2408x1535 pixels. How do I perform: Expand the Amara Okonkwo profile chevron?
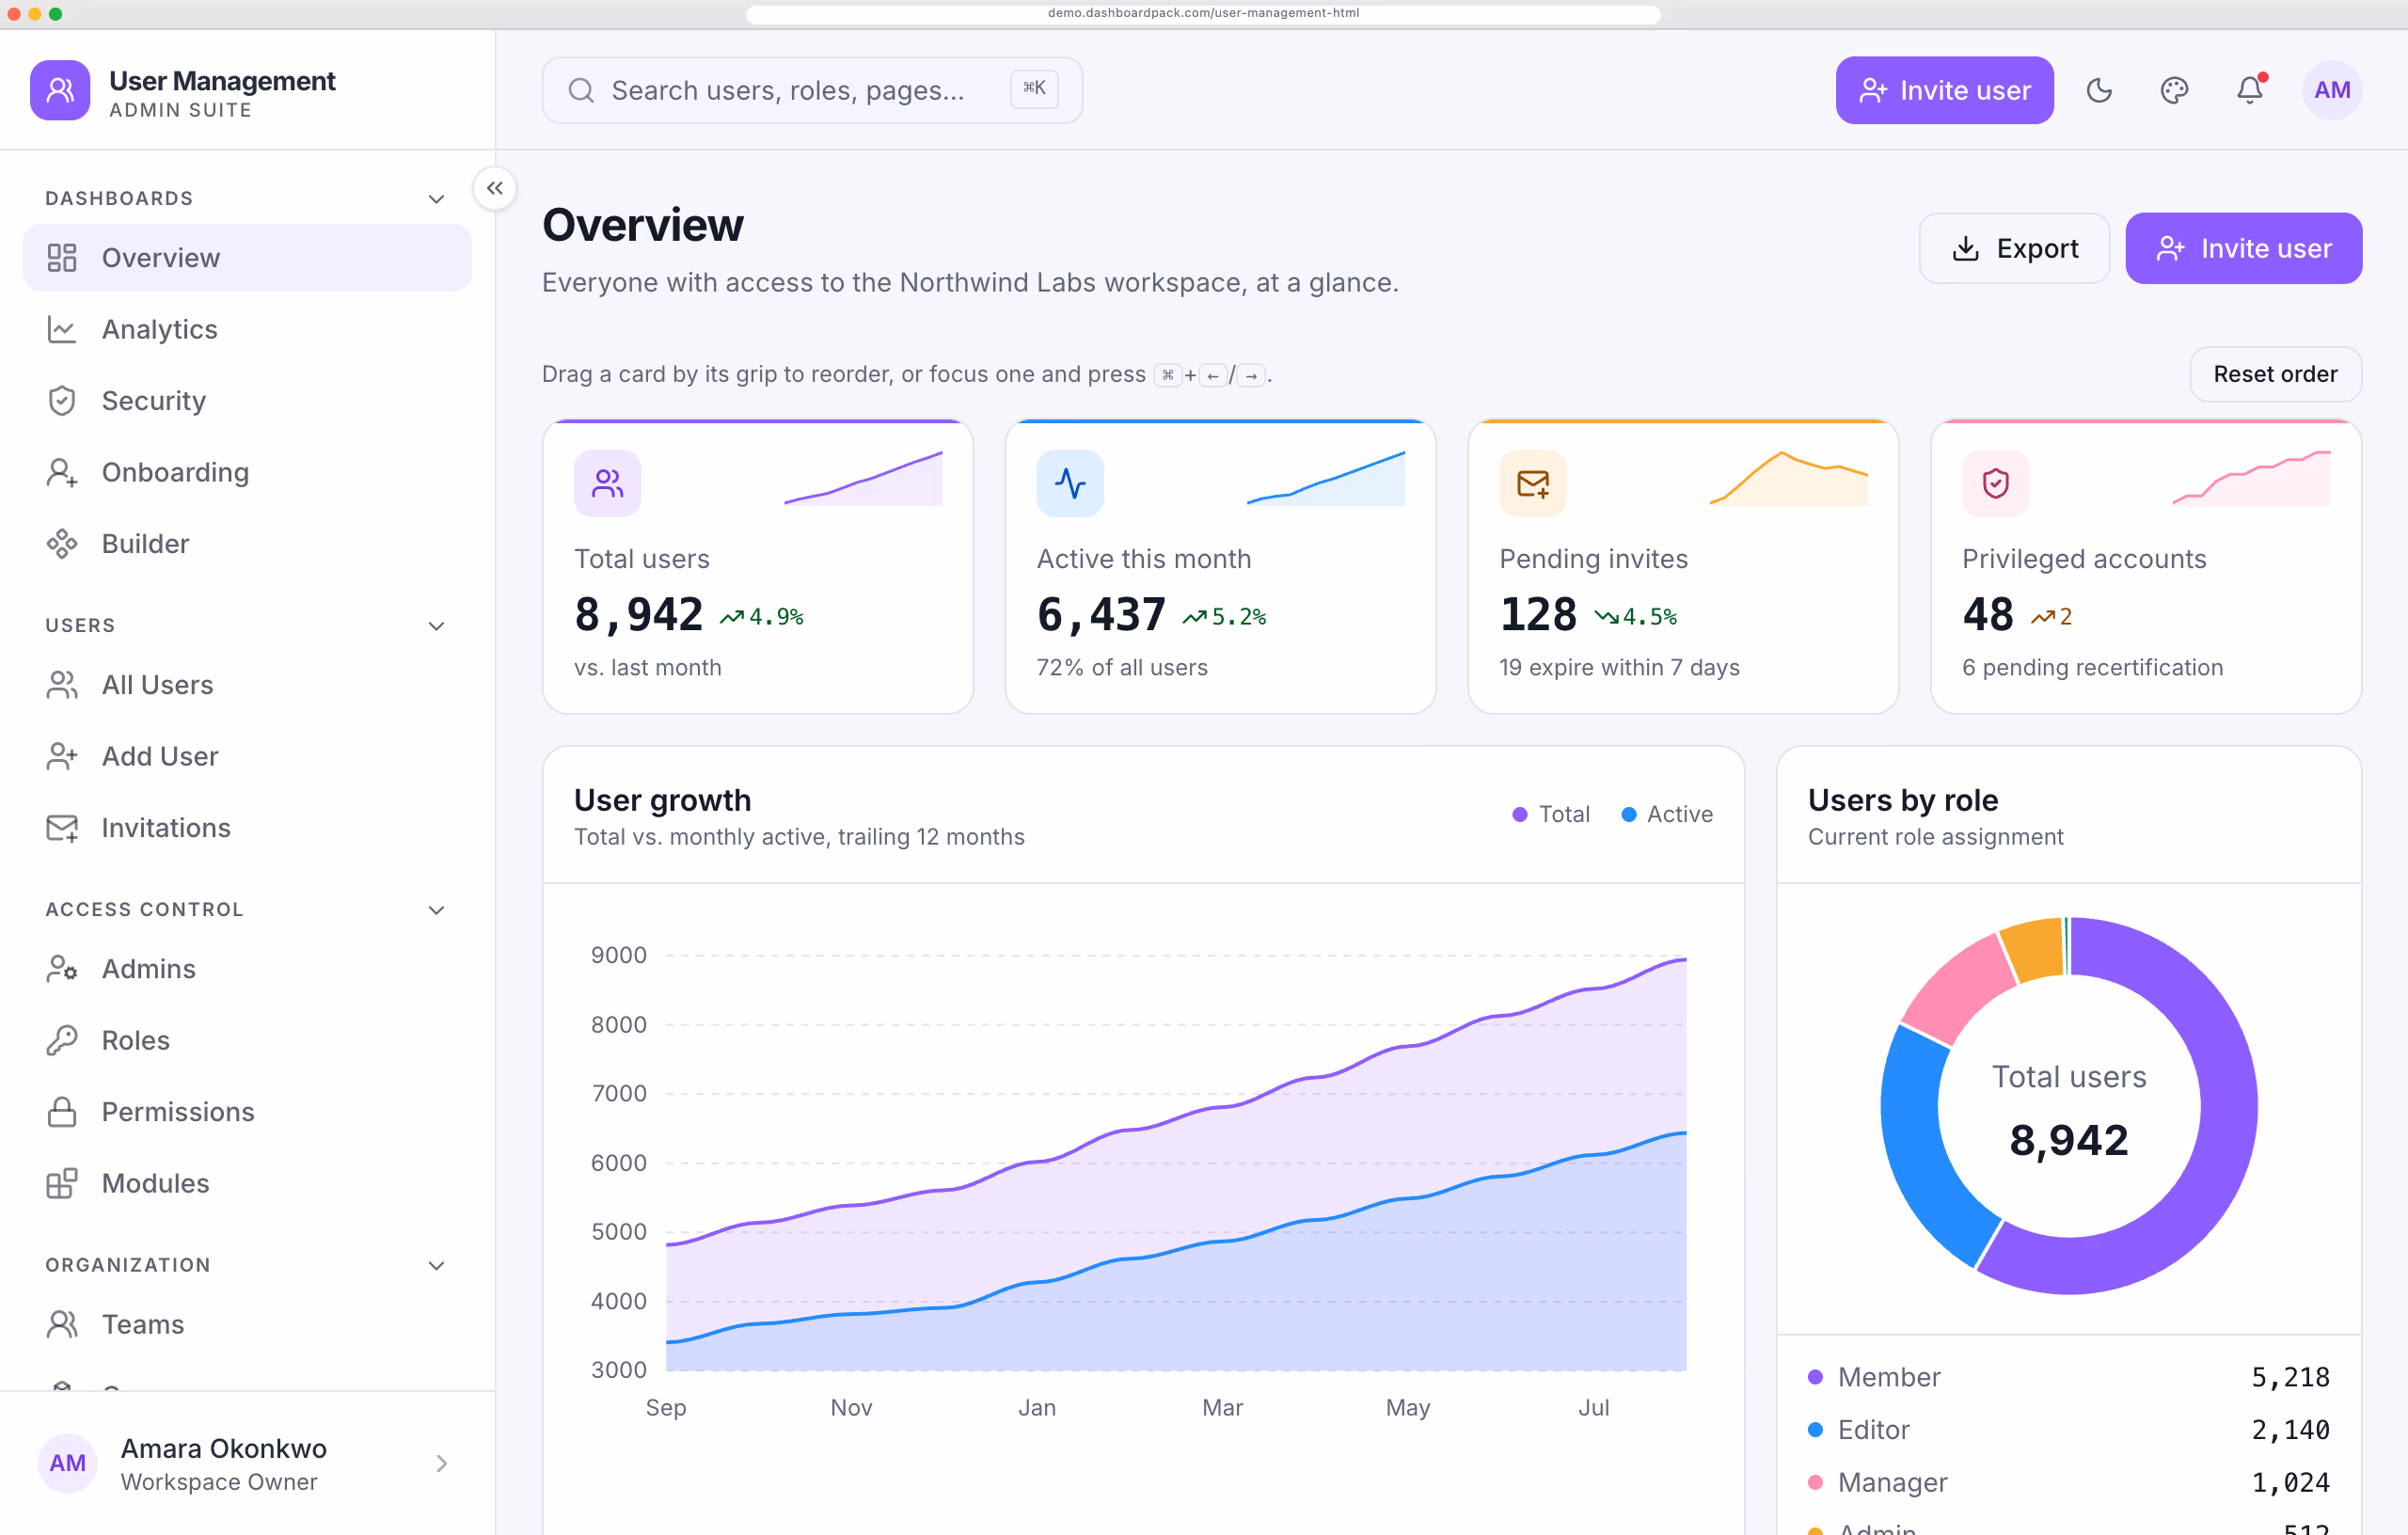[x=441, y=1463]
